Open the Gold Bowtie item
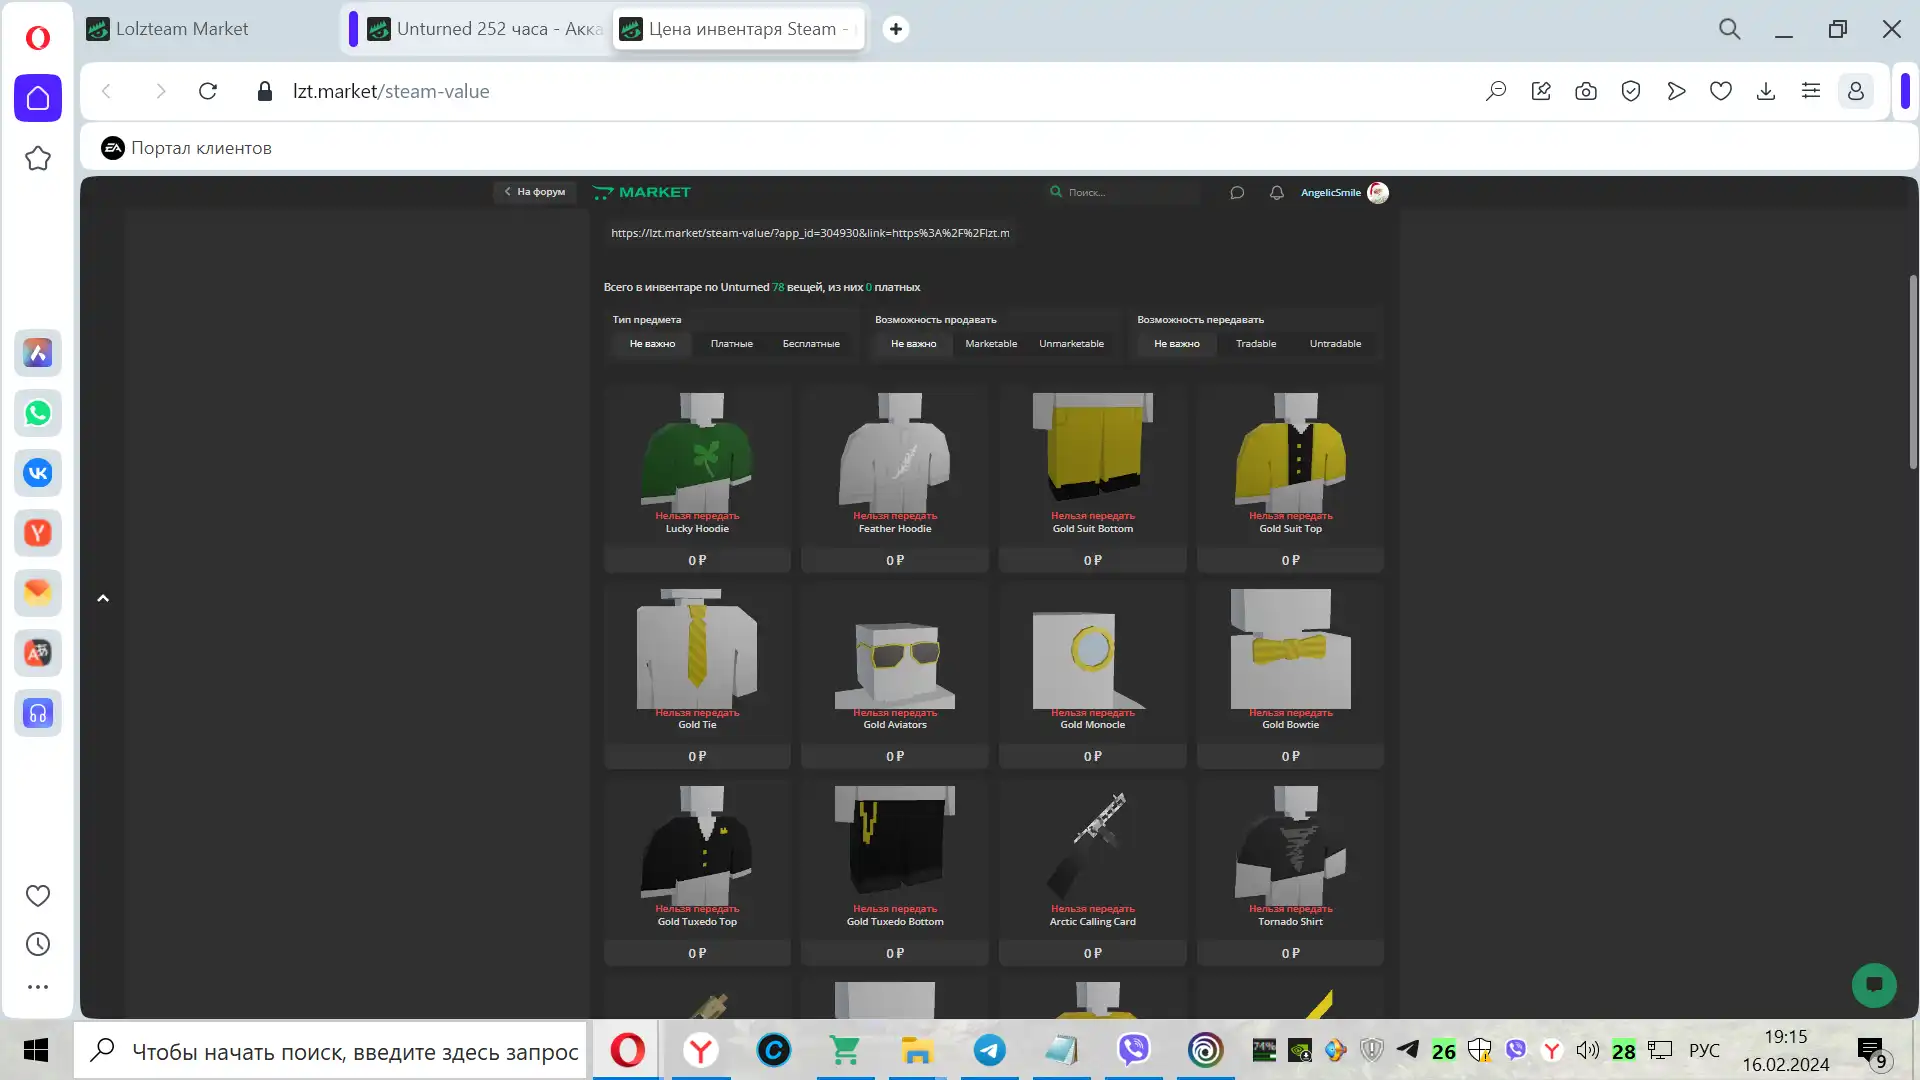The height and width of the screenshot is (1080, 1920). pos(1290,676)
